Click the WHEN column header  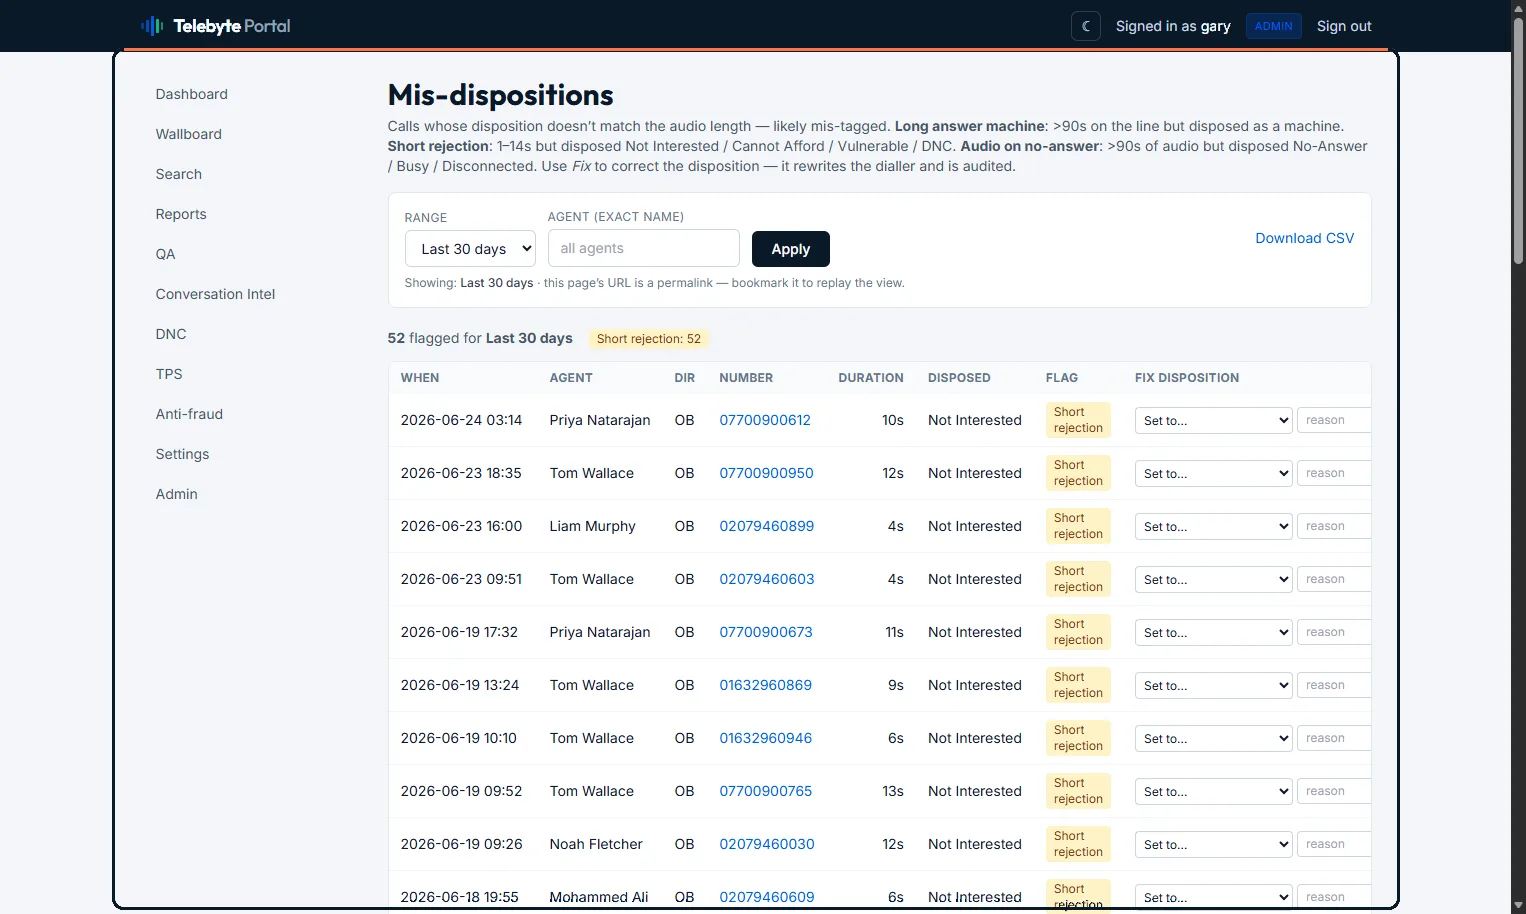420,378
